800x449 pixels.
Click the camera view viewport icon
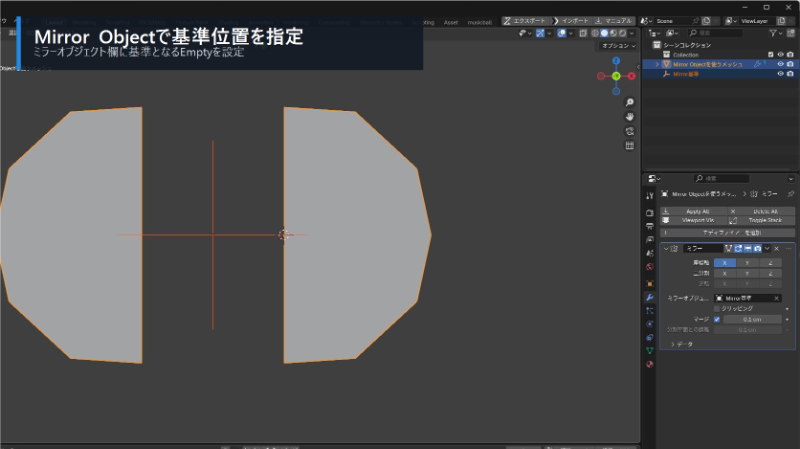coord(630,131)
